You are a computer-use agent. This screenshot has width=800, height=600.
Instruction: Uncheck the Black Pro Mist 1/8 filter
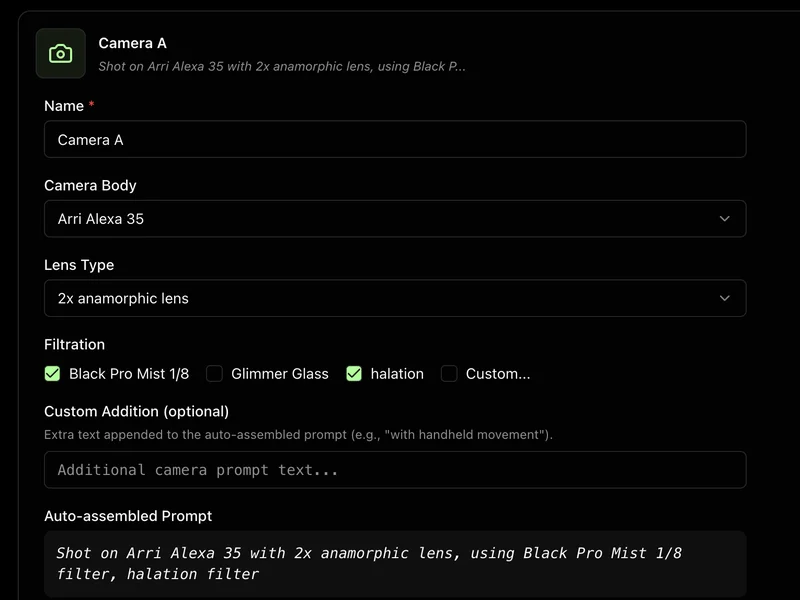[x=52, y=373]
